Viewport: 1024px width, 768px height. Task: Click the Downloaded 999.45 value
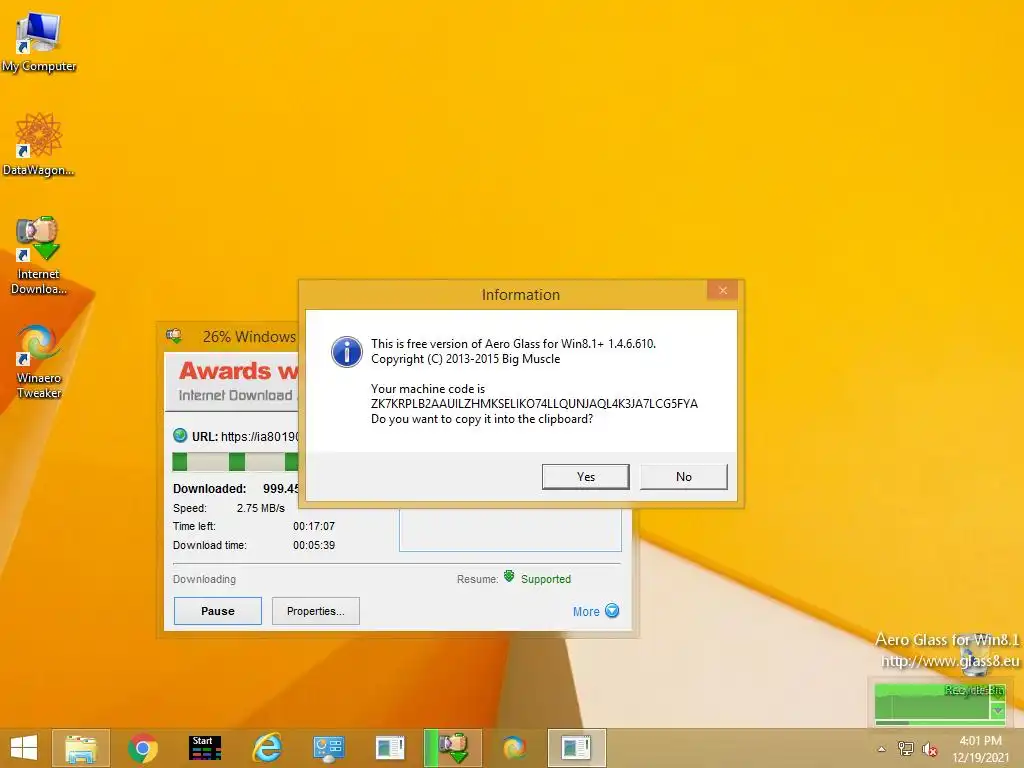(281, 488)
